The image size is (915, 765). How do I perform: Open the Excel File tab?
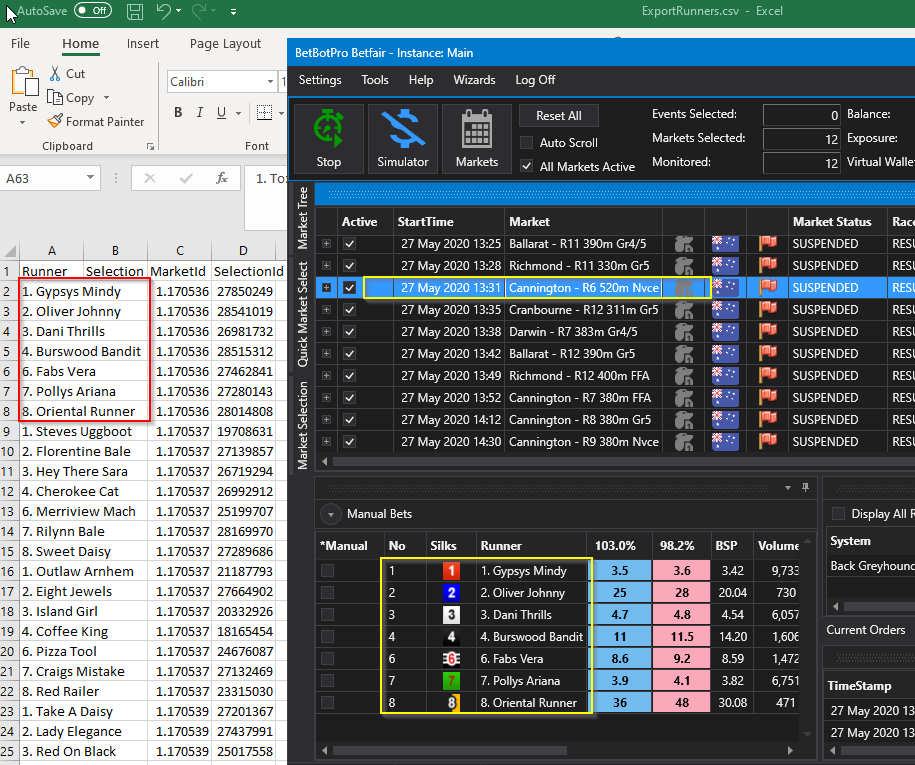click(x=20, y=44)
